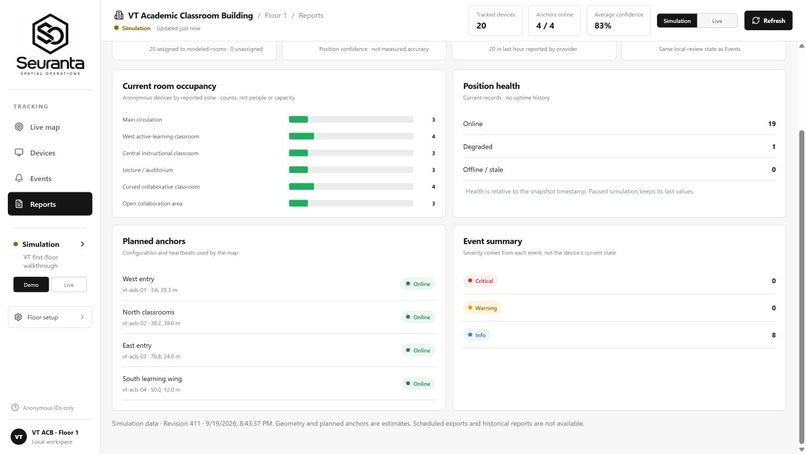Click the South learning wing anchor
Screen dimensions: 806x454
pyautogui.click(x=152, y=378)
